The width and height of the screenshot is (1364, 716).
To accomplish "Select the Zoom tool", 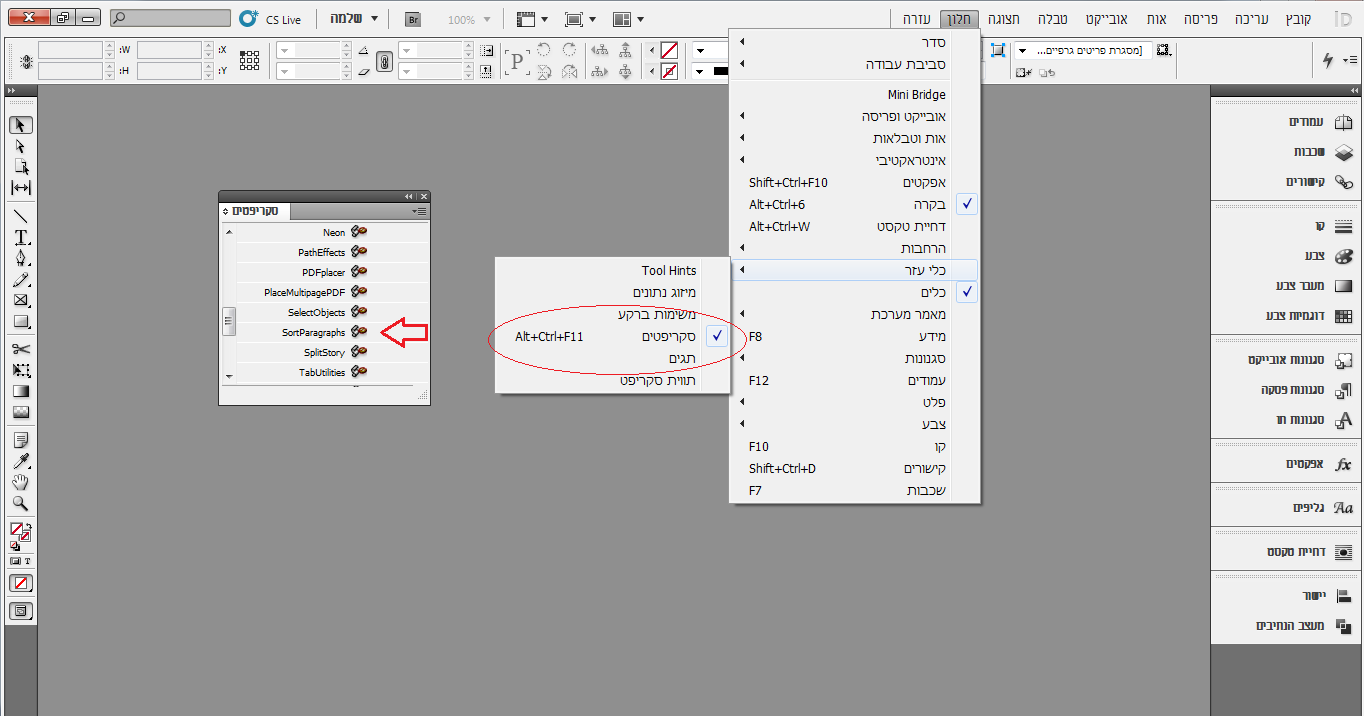I will (21, 503).
